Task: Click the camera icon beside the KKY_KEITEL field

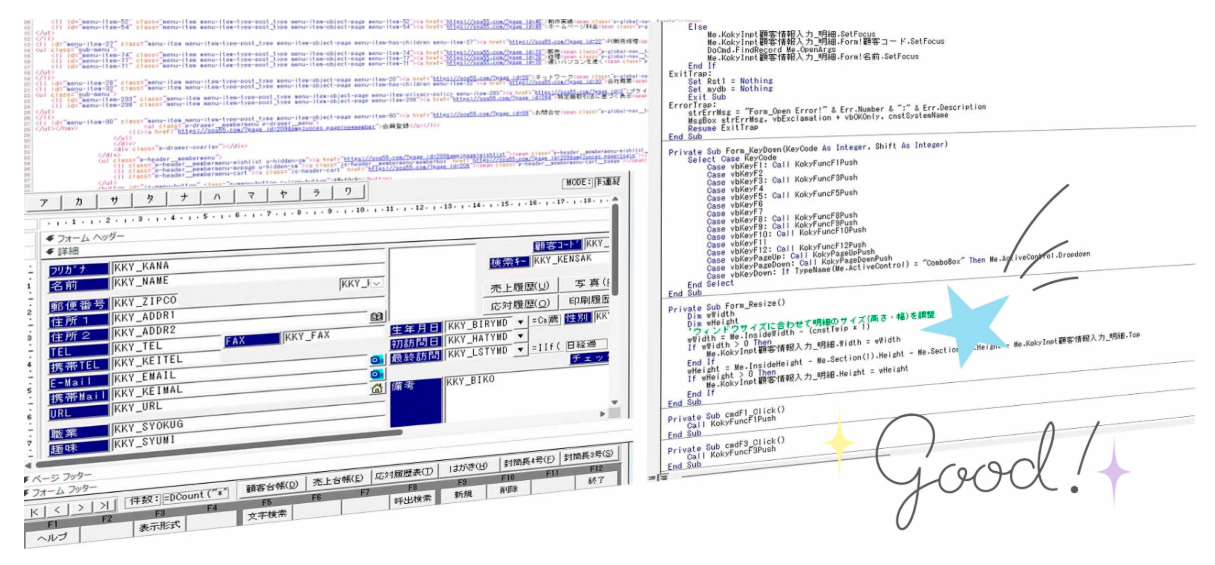Action: 377,359
